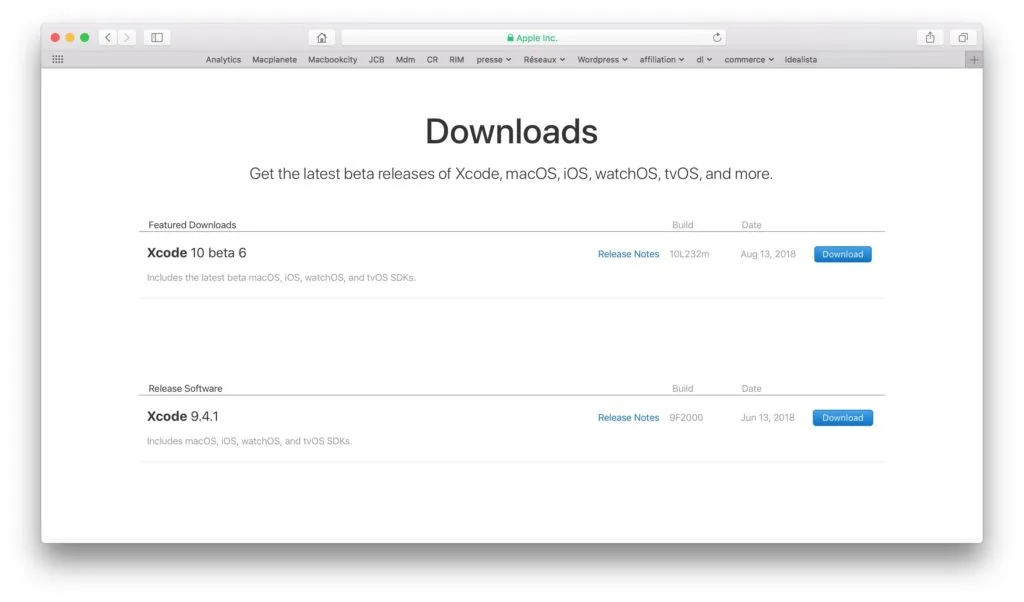Open a new tab with the plus button
The image size is (1024, 602).
click(x=974, y=59)
